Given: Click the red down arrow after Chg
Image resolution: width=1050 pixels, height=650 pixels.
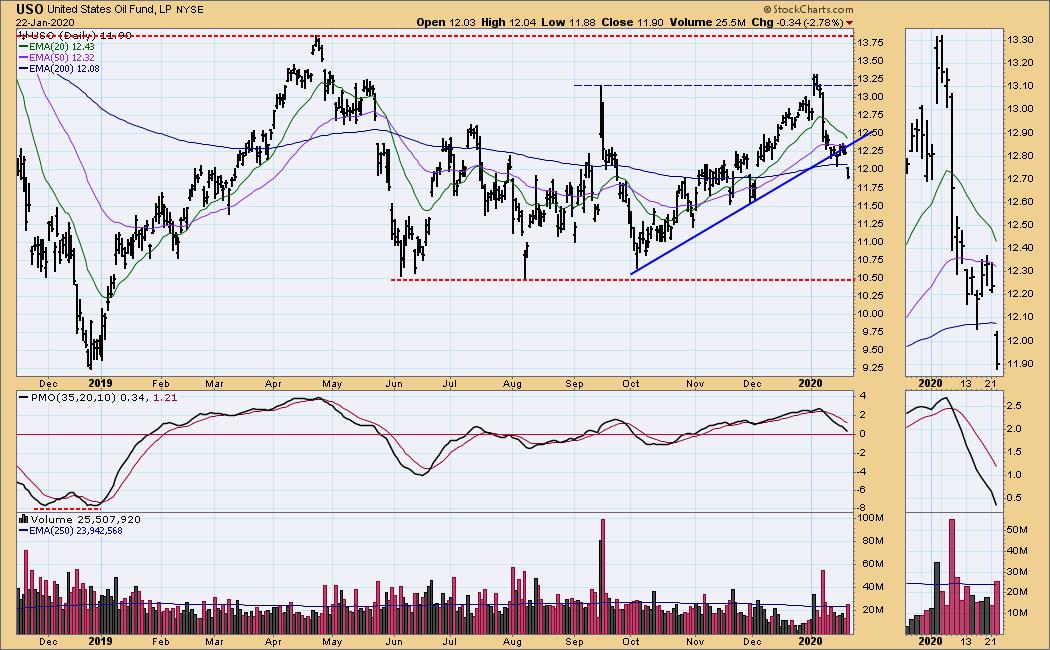Looking at the screenshot, I should pos(850,23).
